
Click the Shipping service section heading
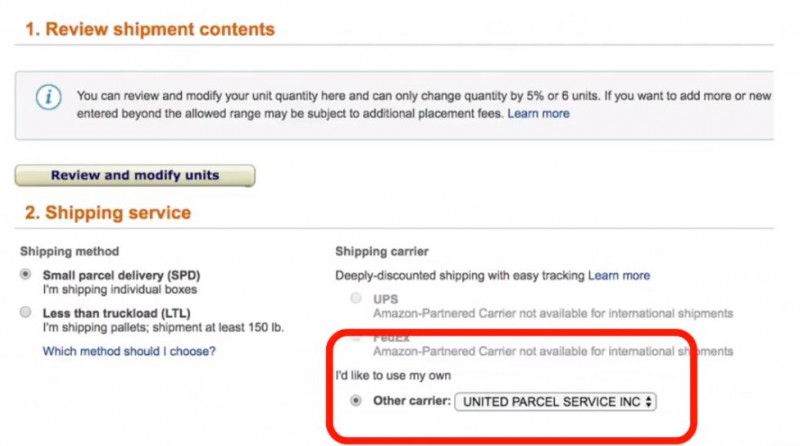click(x=108, y=213)
